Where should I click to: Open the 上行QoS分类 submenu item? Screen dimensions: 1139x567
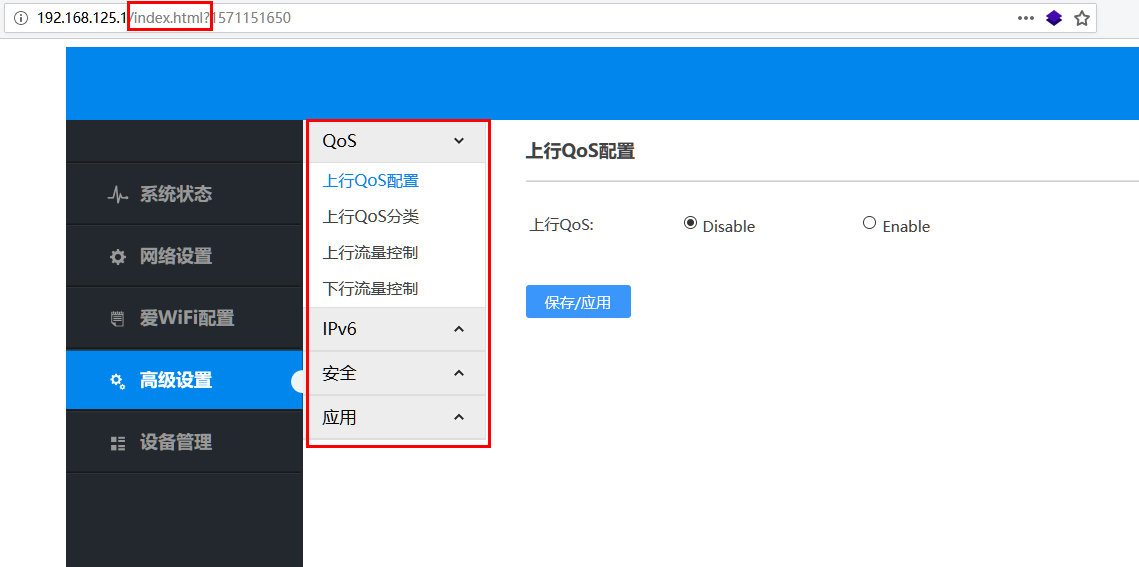point(370,217)
